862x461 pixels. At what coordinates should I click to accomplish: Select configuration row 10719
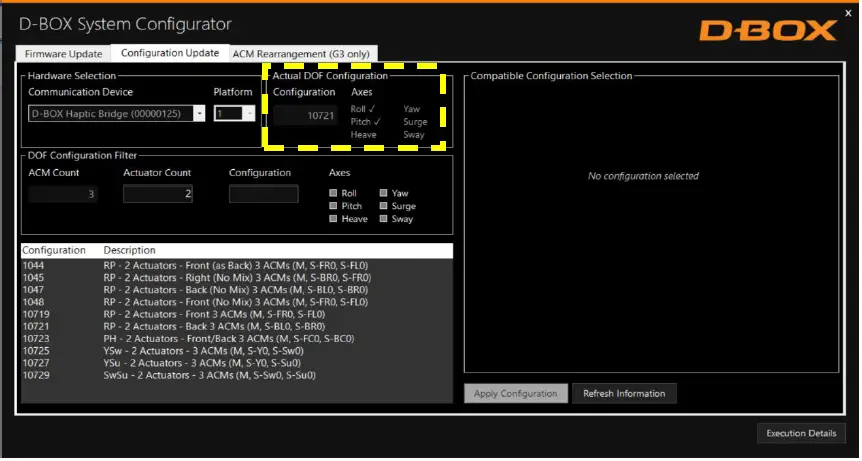(x=236, y=314)
